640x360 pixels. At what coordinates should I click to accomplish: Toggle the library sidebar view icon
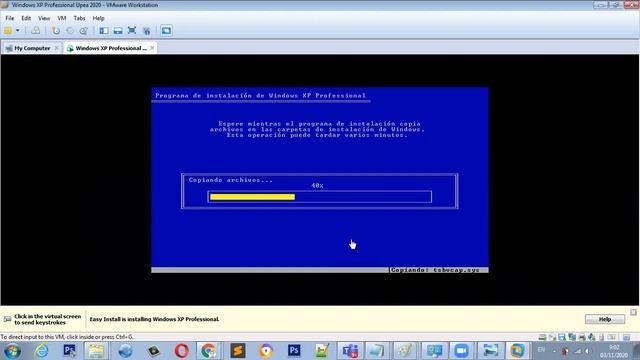click(x=104, y=31)
